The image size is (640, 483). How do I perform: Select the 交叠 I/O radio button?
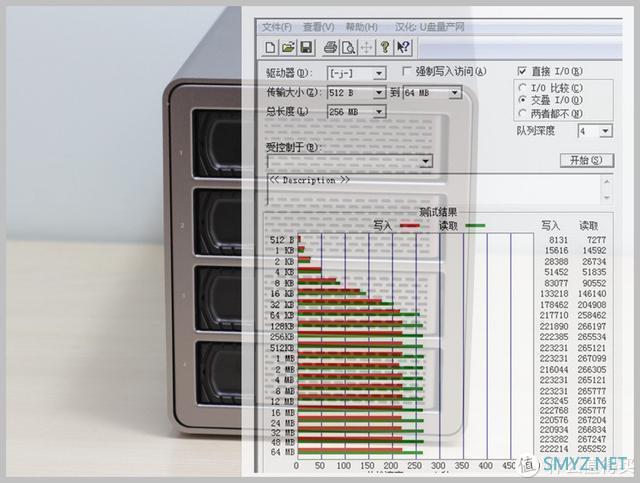pyautogui.click(x=522, y=100)
